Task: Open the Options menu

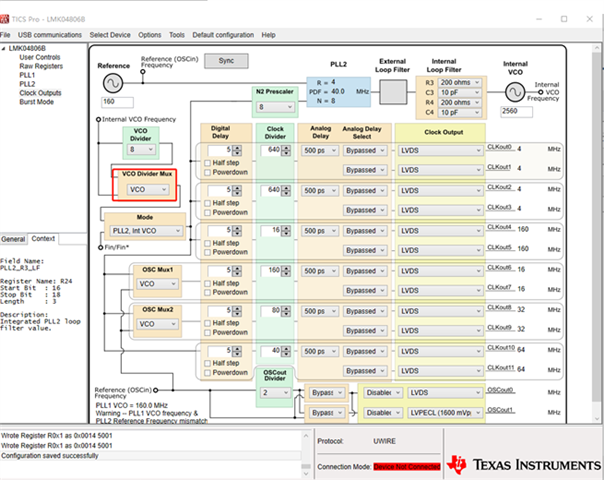Action: click(x=150, y=35)
